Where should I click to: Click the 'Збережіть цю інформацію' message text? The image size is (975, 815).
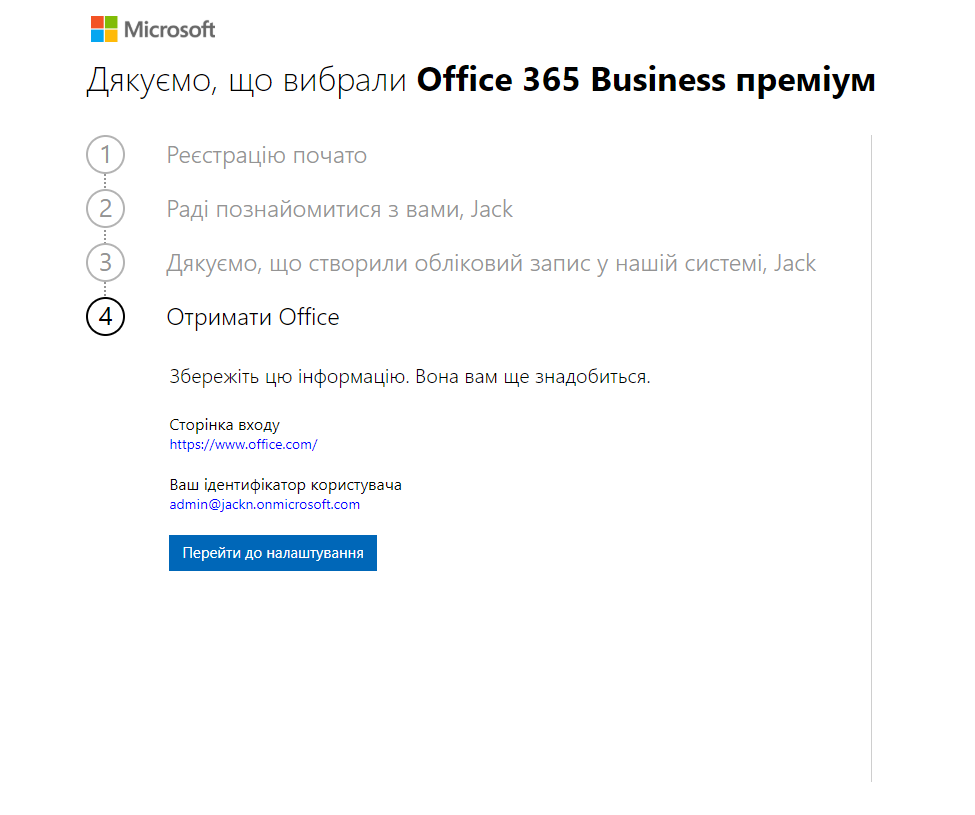[410, 377]
